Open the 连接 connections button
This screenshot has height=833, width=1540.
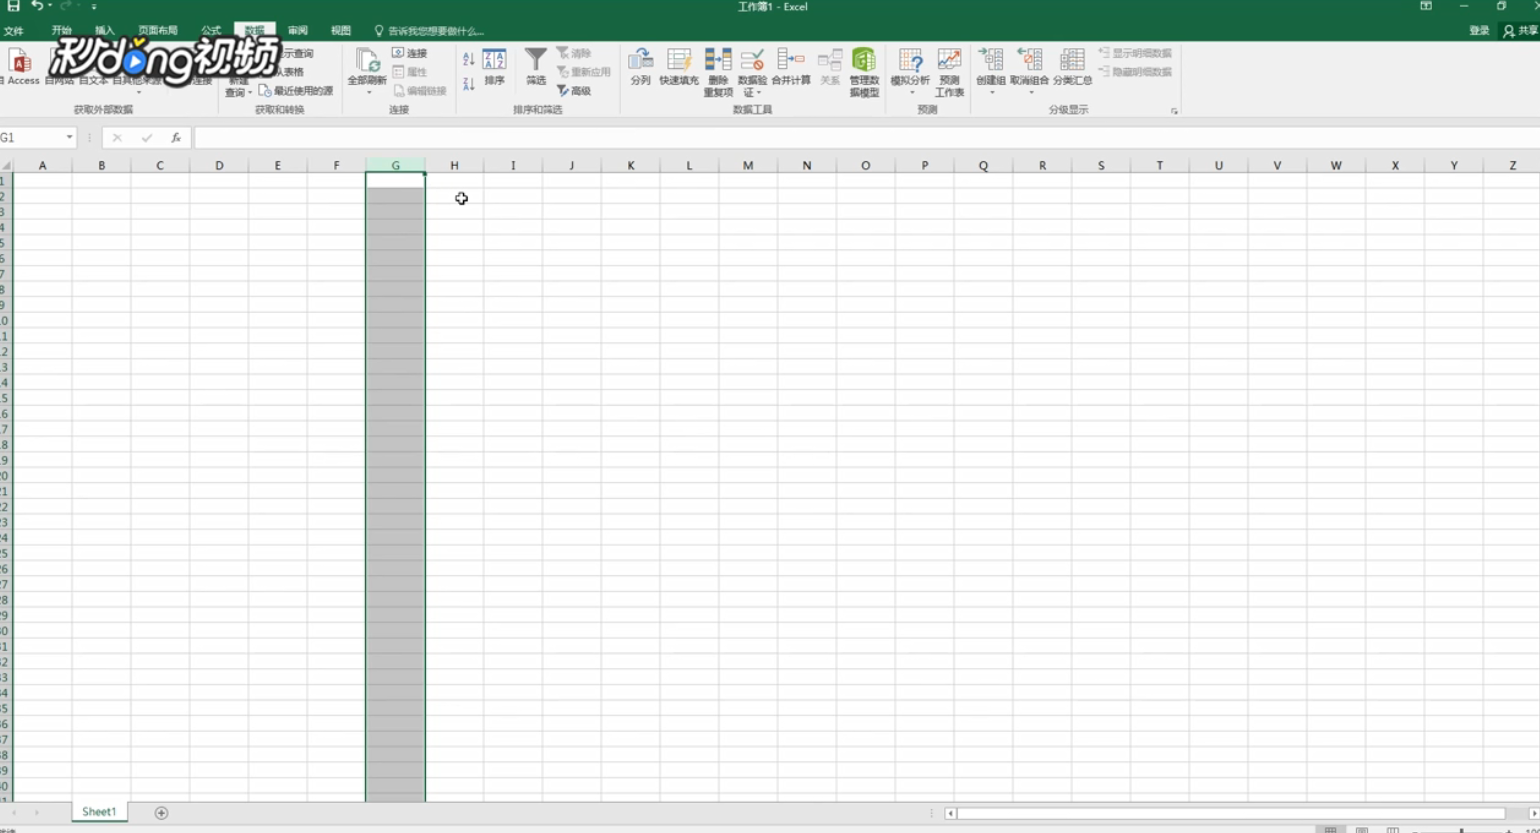(410, 53)
